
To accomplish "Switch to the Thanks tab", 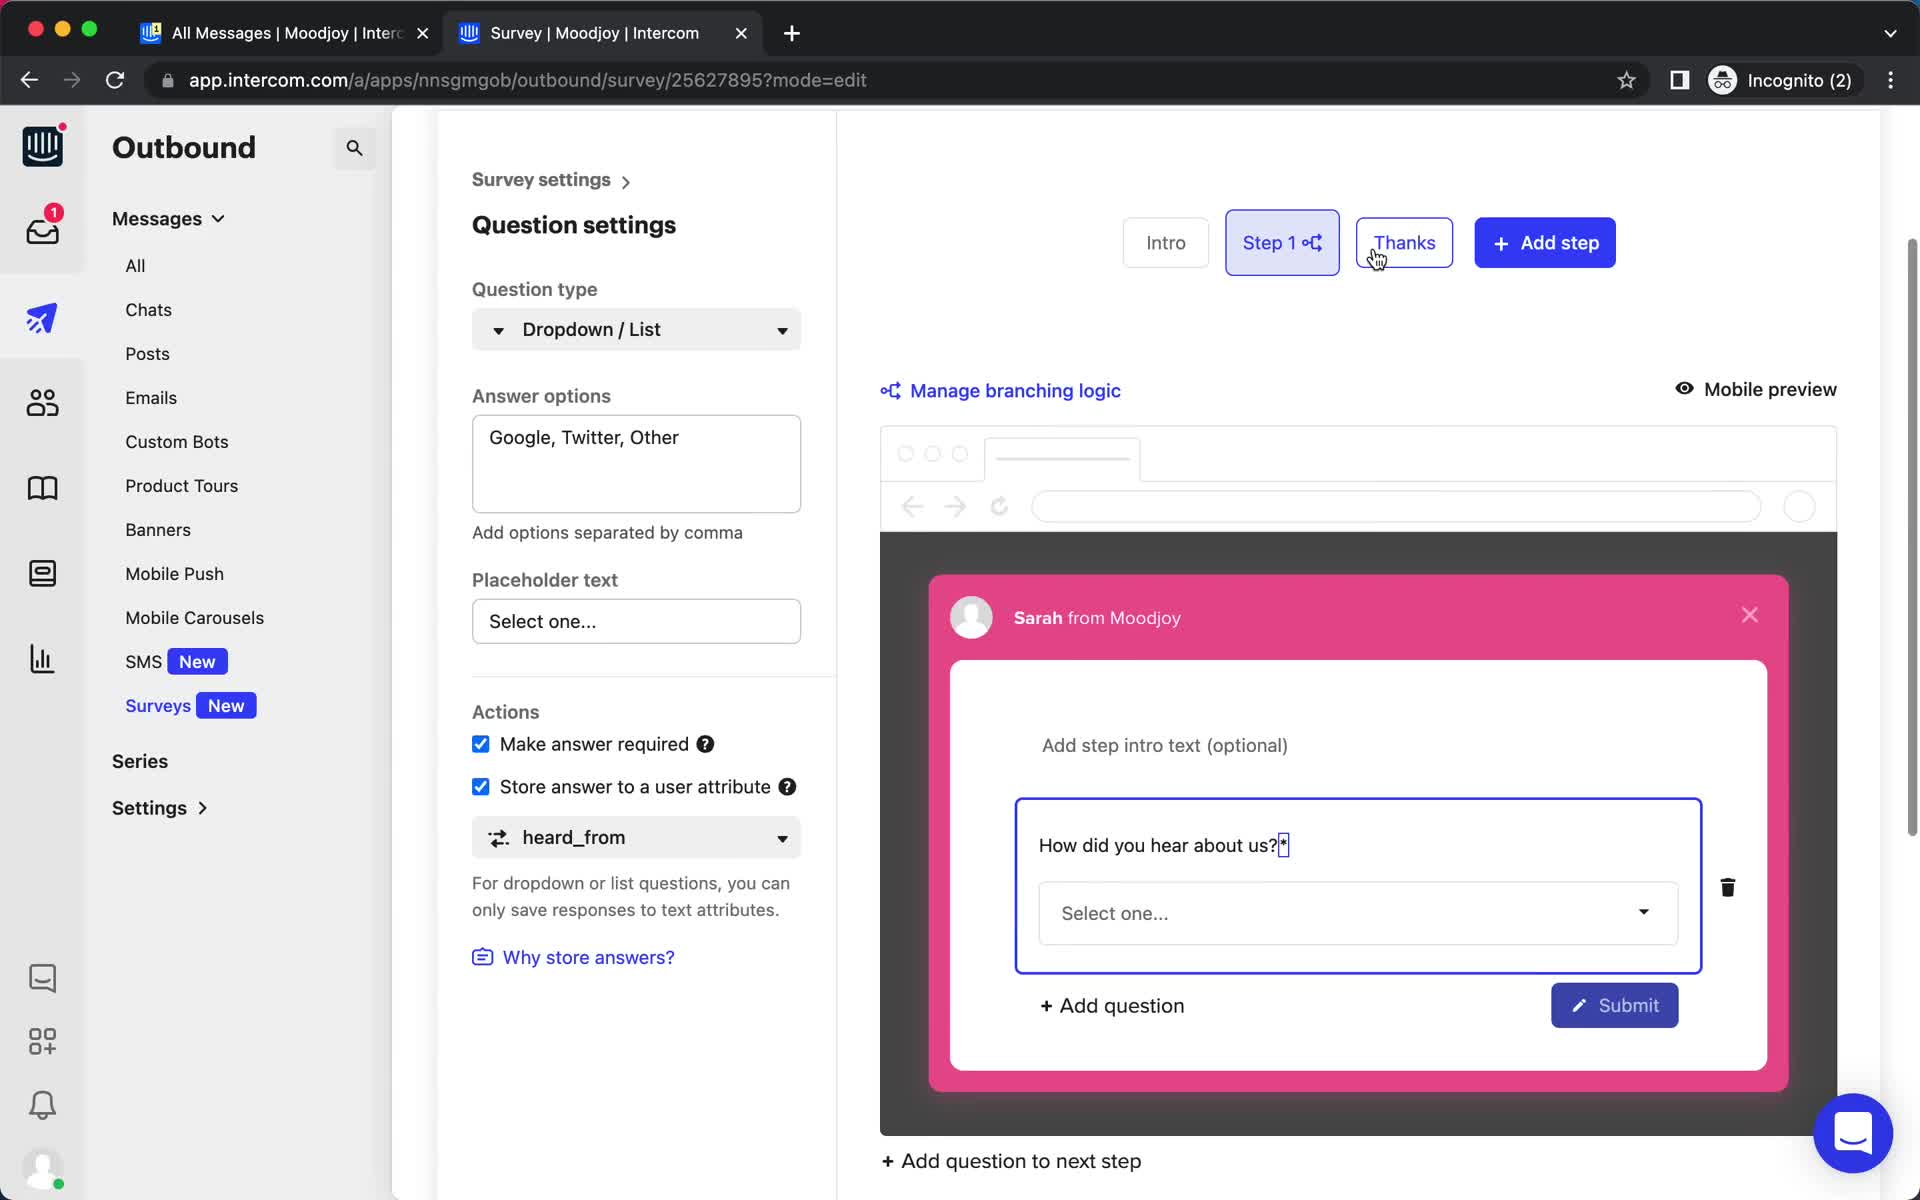I will pyautogui.click(x=1403, y=242).
